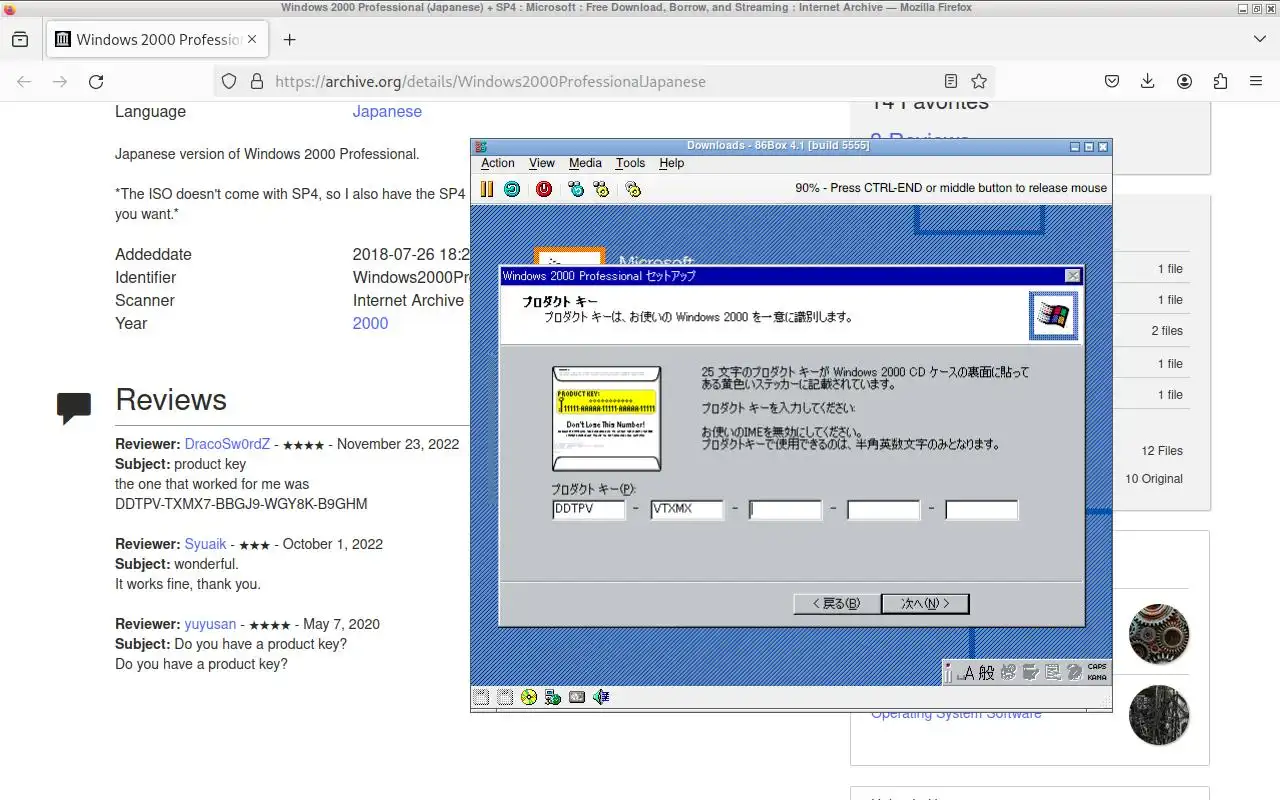Click the CD-ROM disc status icon
This screenshot has width=1280, height=800.
point(529,697)
